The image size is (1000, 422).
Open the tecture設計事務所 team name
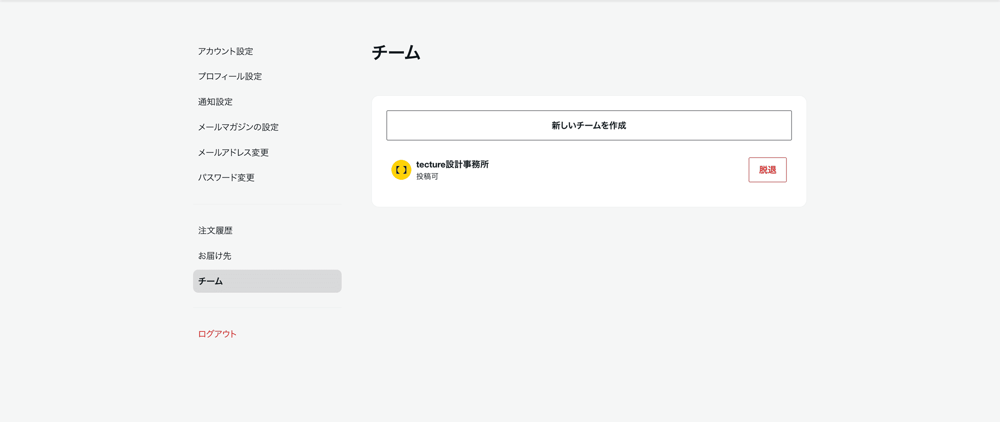[452, 164]
